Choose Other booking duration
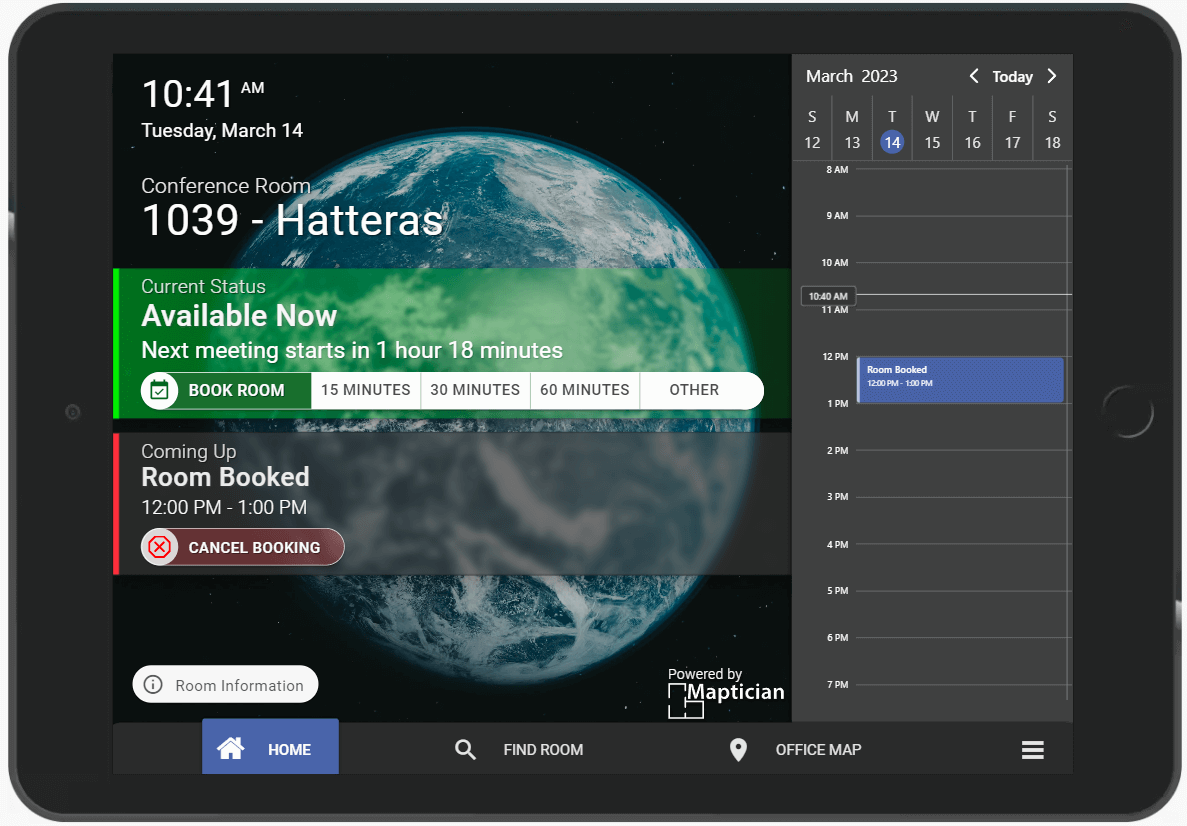Image resolution: width=1187 pixels, height=826 pixels. coord(694,390)
